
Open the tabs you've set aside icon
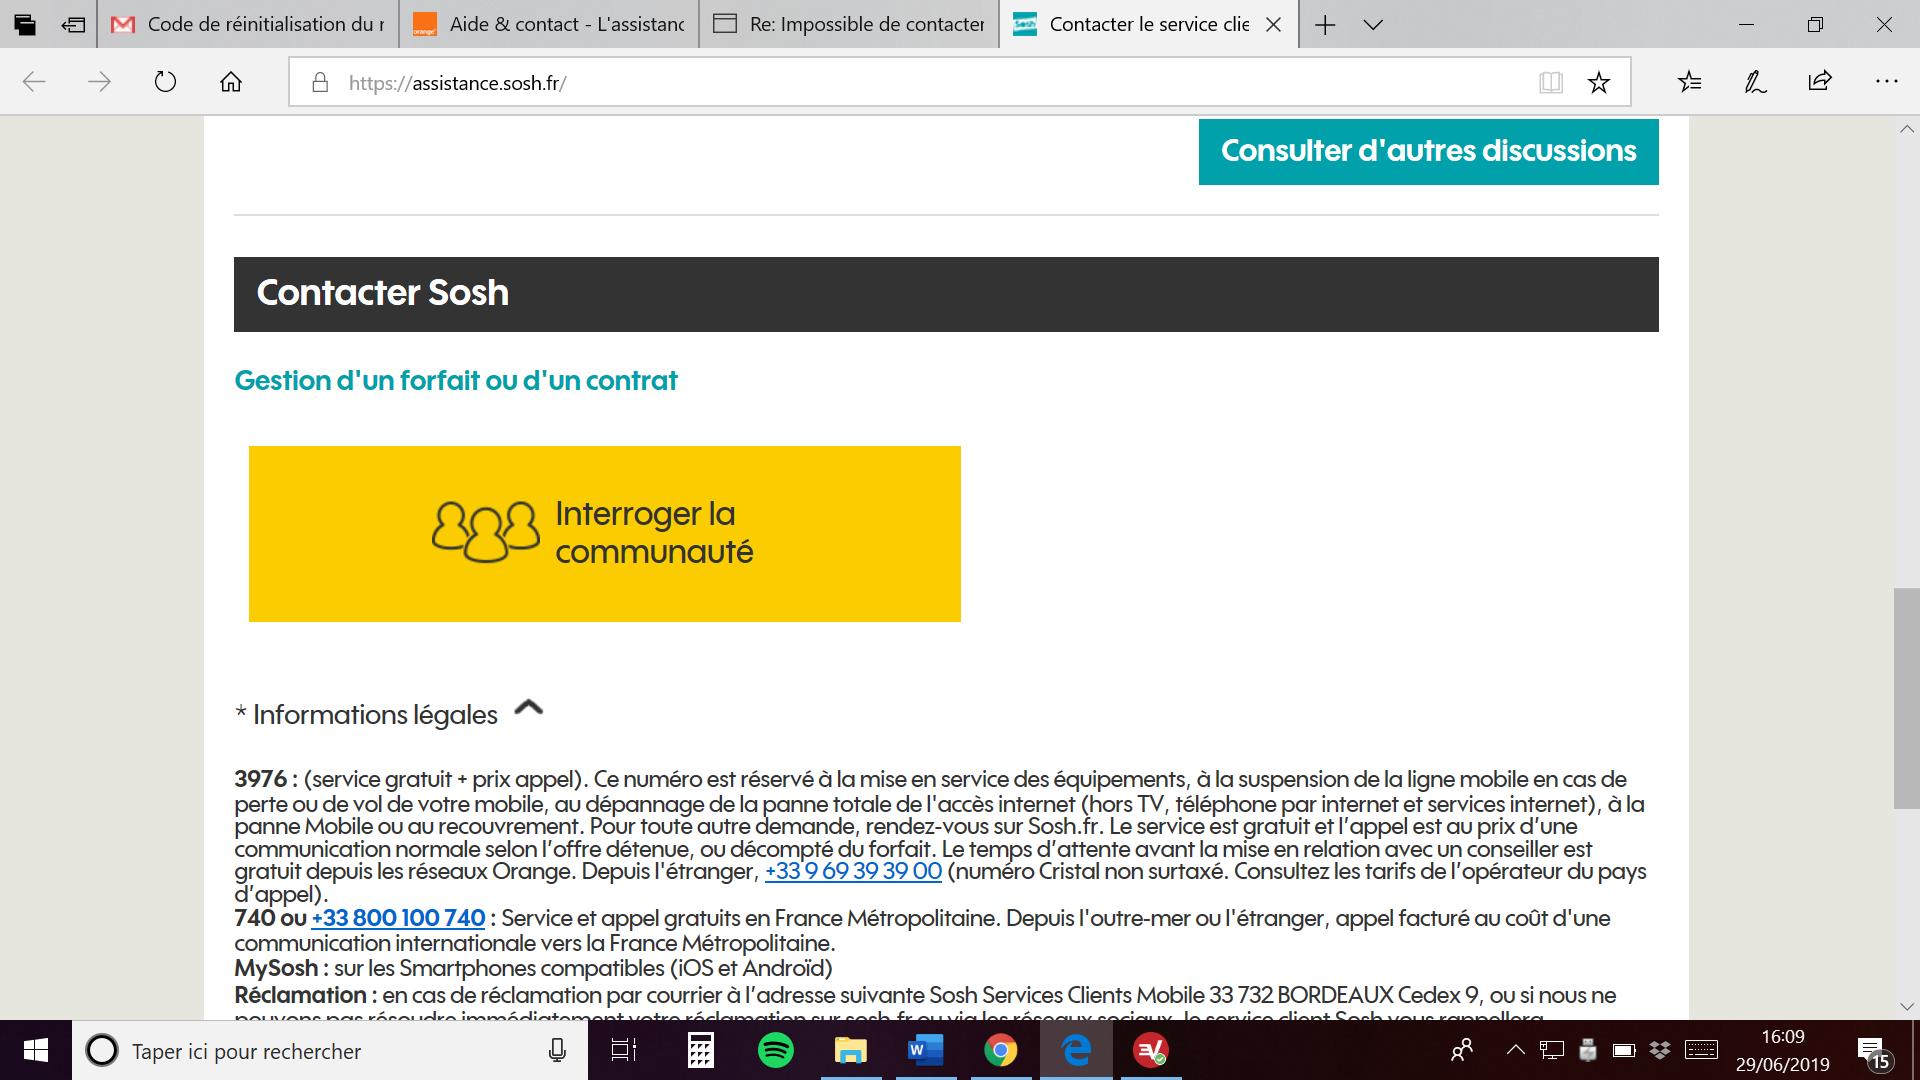pyautogui.click(x=25, y=24)
